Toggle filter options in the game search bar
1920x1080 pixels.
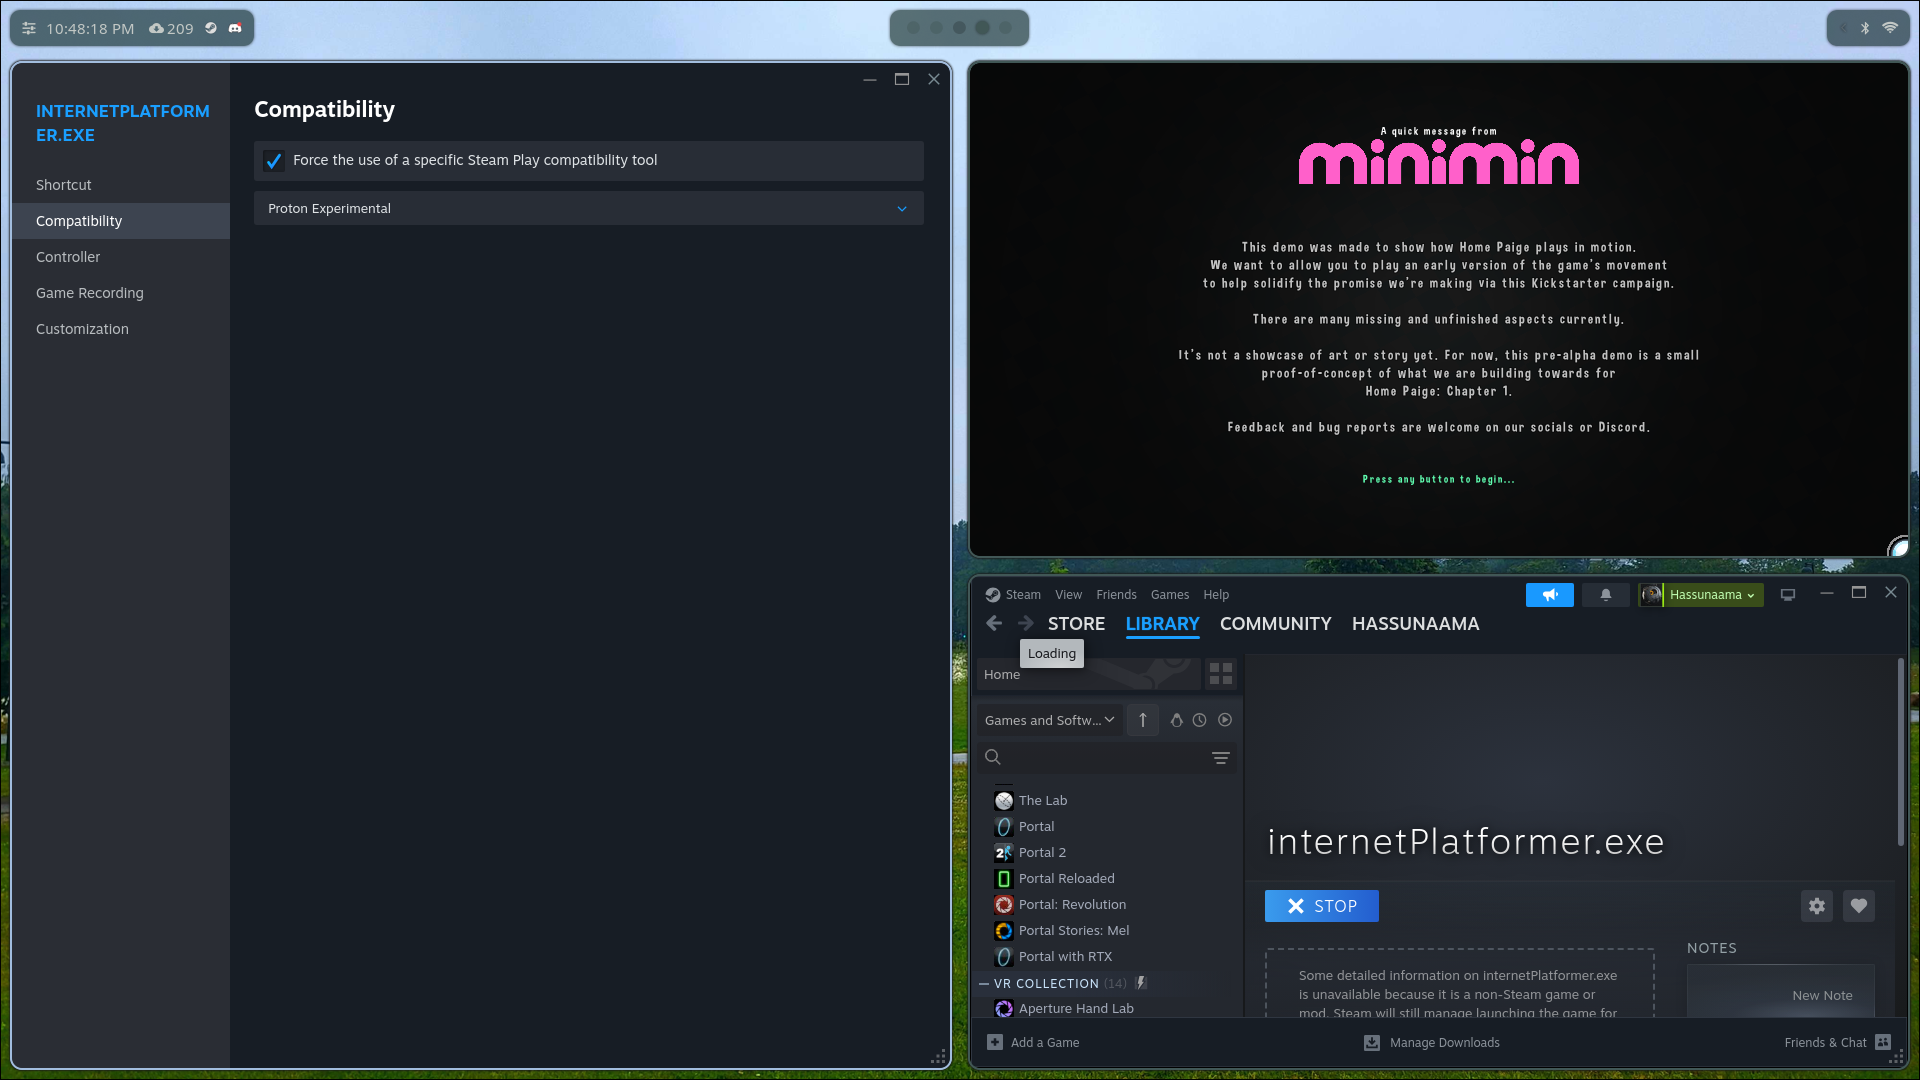point(1220,757)
